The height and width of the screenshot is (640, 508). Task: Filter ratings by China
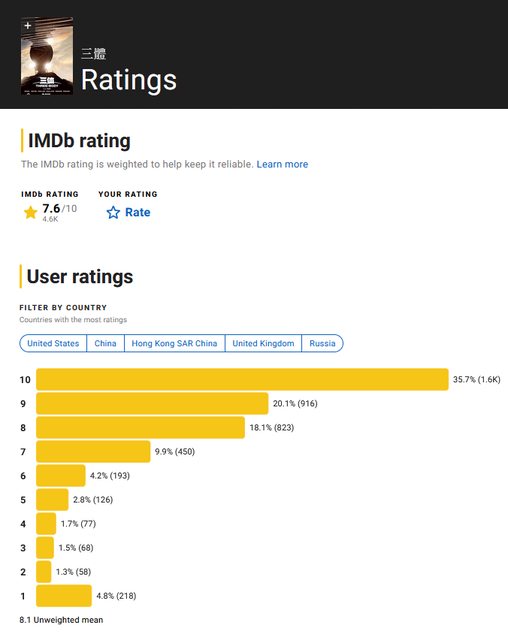coord(105,343)
